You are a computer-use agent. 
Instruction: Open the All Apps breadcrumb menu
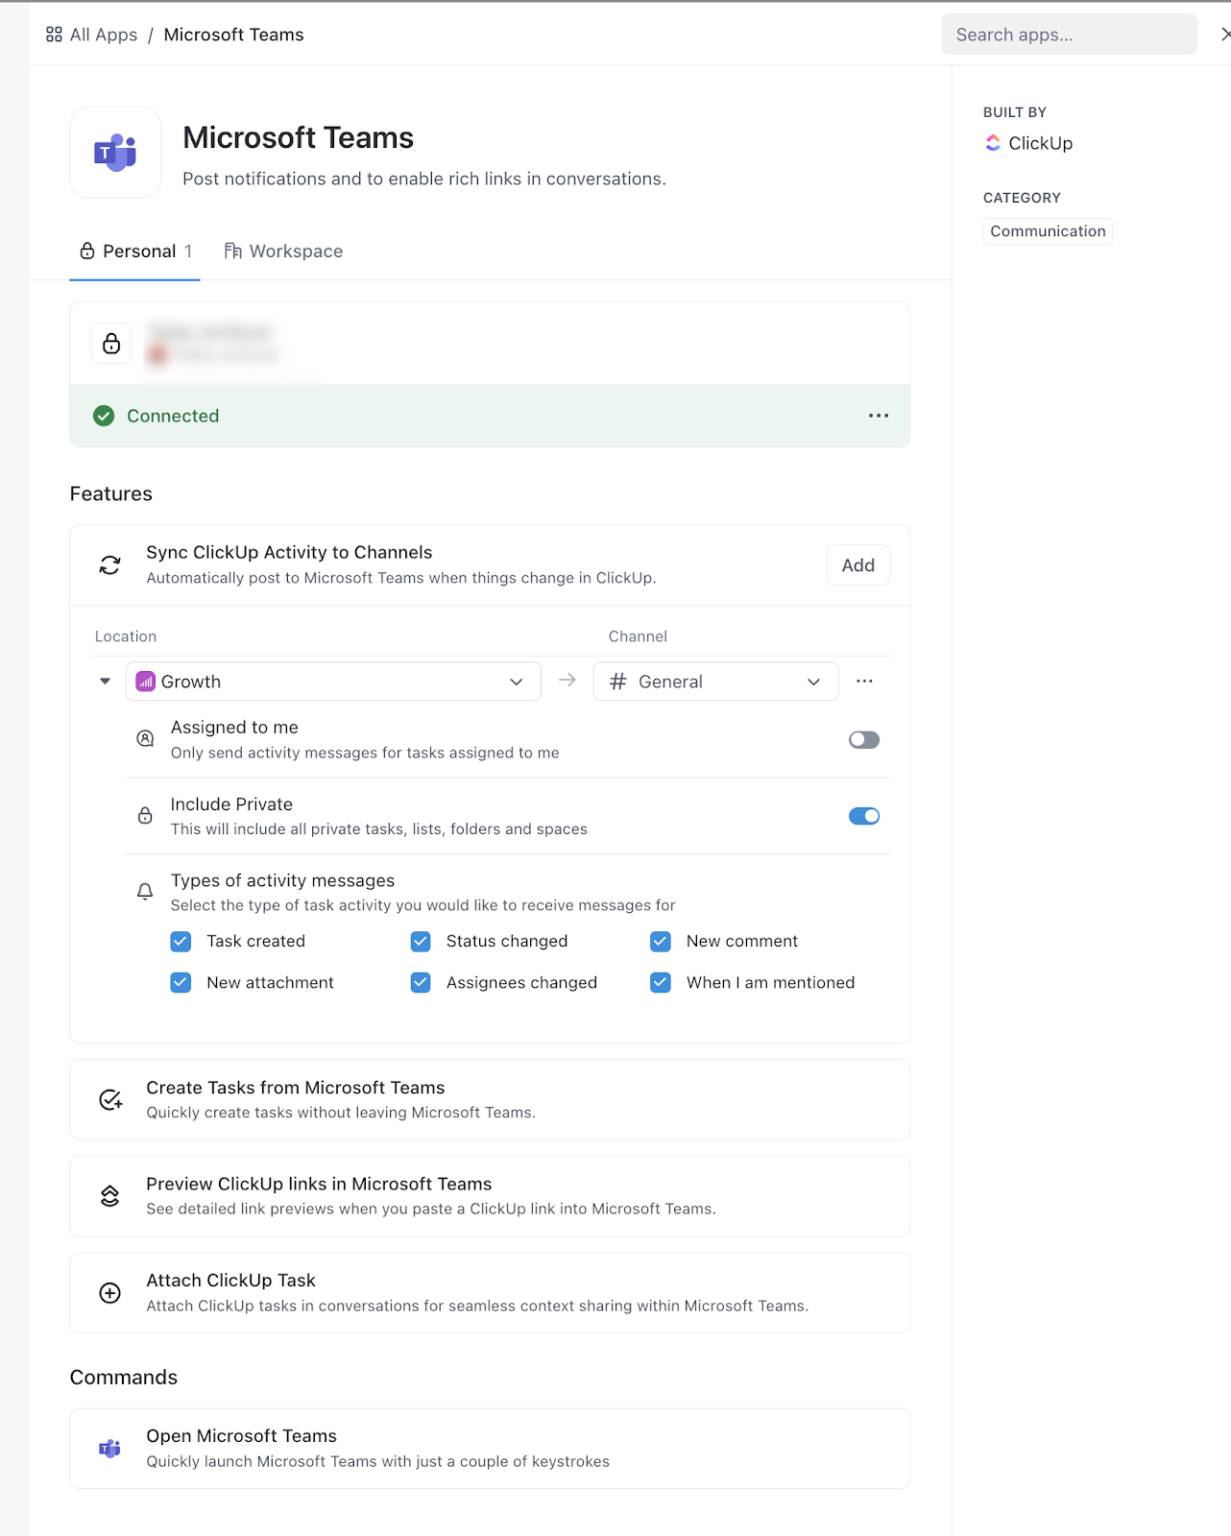pos(91,34)
